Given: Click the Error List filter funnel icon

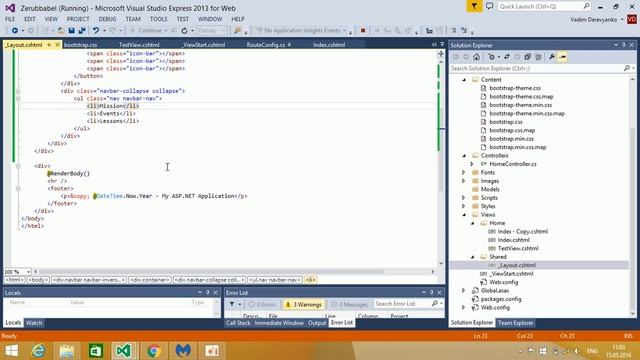Looking at the screenshot, I should click(x=232, y=304).
